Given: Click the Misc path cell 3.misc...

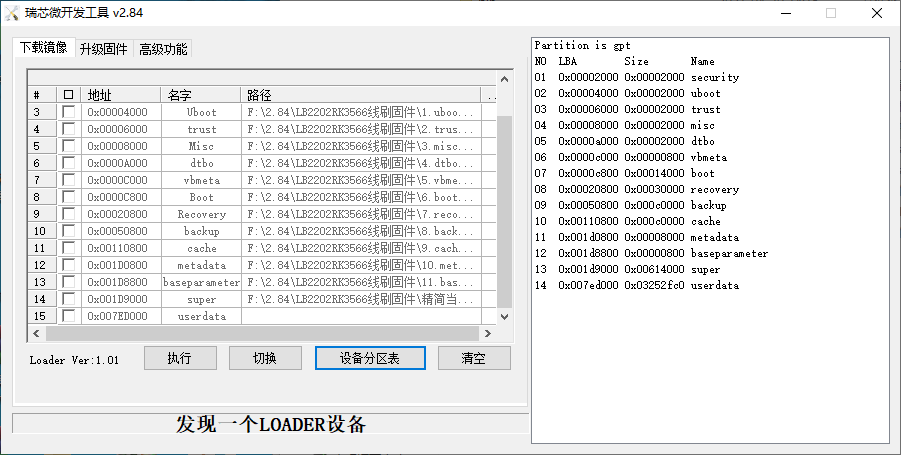Looking at the screenshot, I should click(x=360, y=146).
